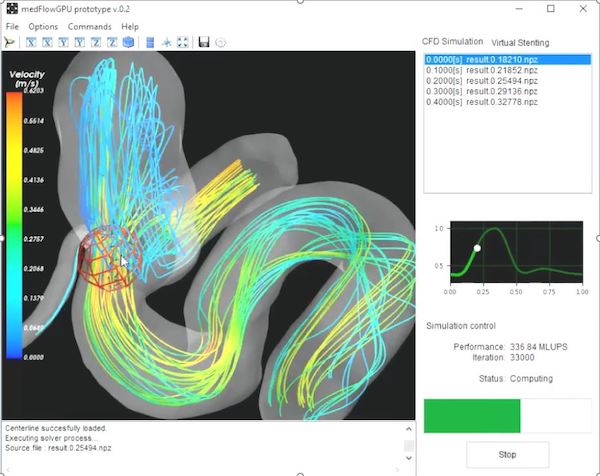The width and height of the screenshot is (600, 476).
Task: Click the red wireframe sphere in the viewport
Action: coord(110,259)
